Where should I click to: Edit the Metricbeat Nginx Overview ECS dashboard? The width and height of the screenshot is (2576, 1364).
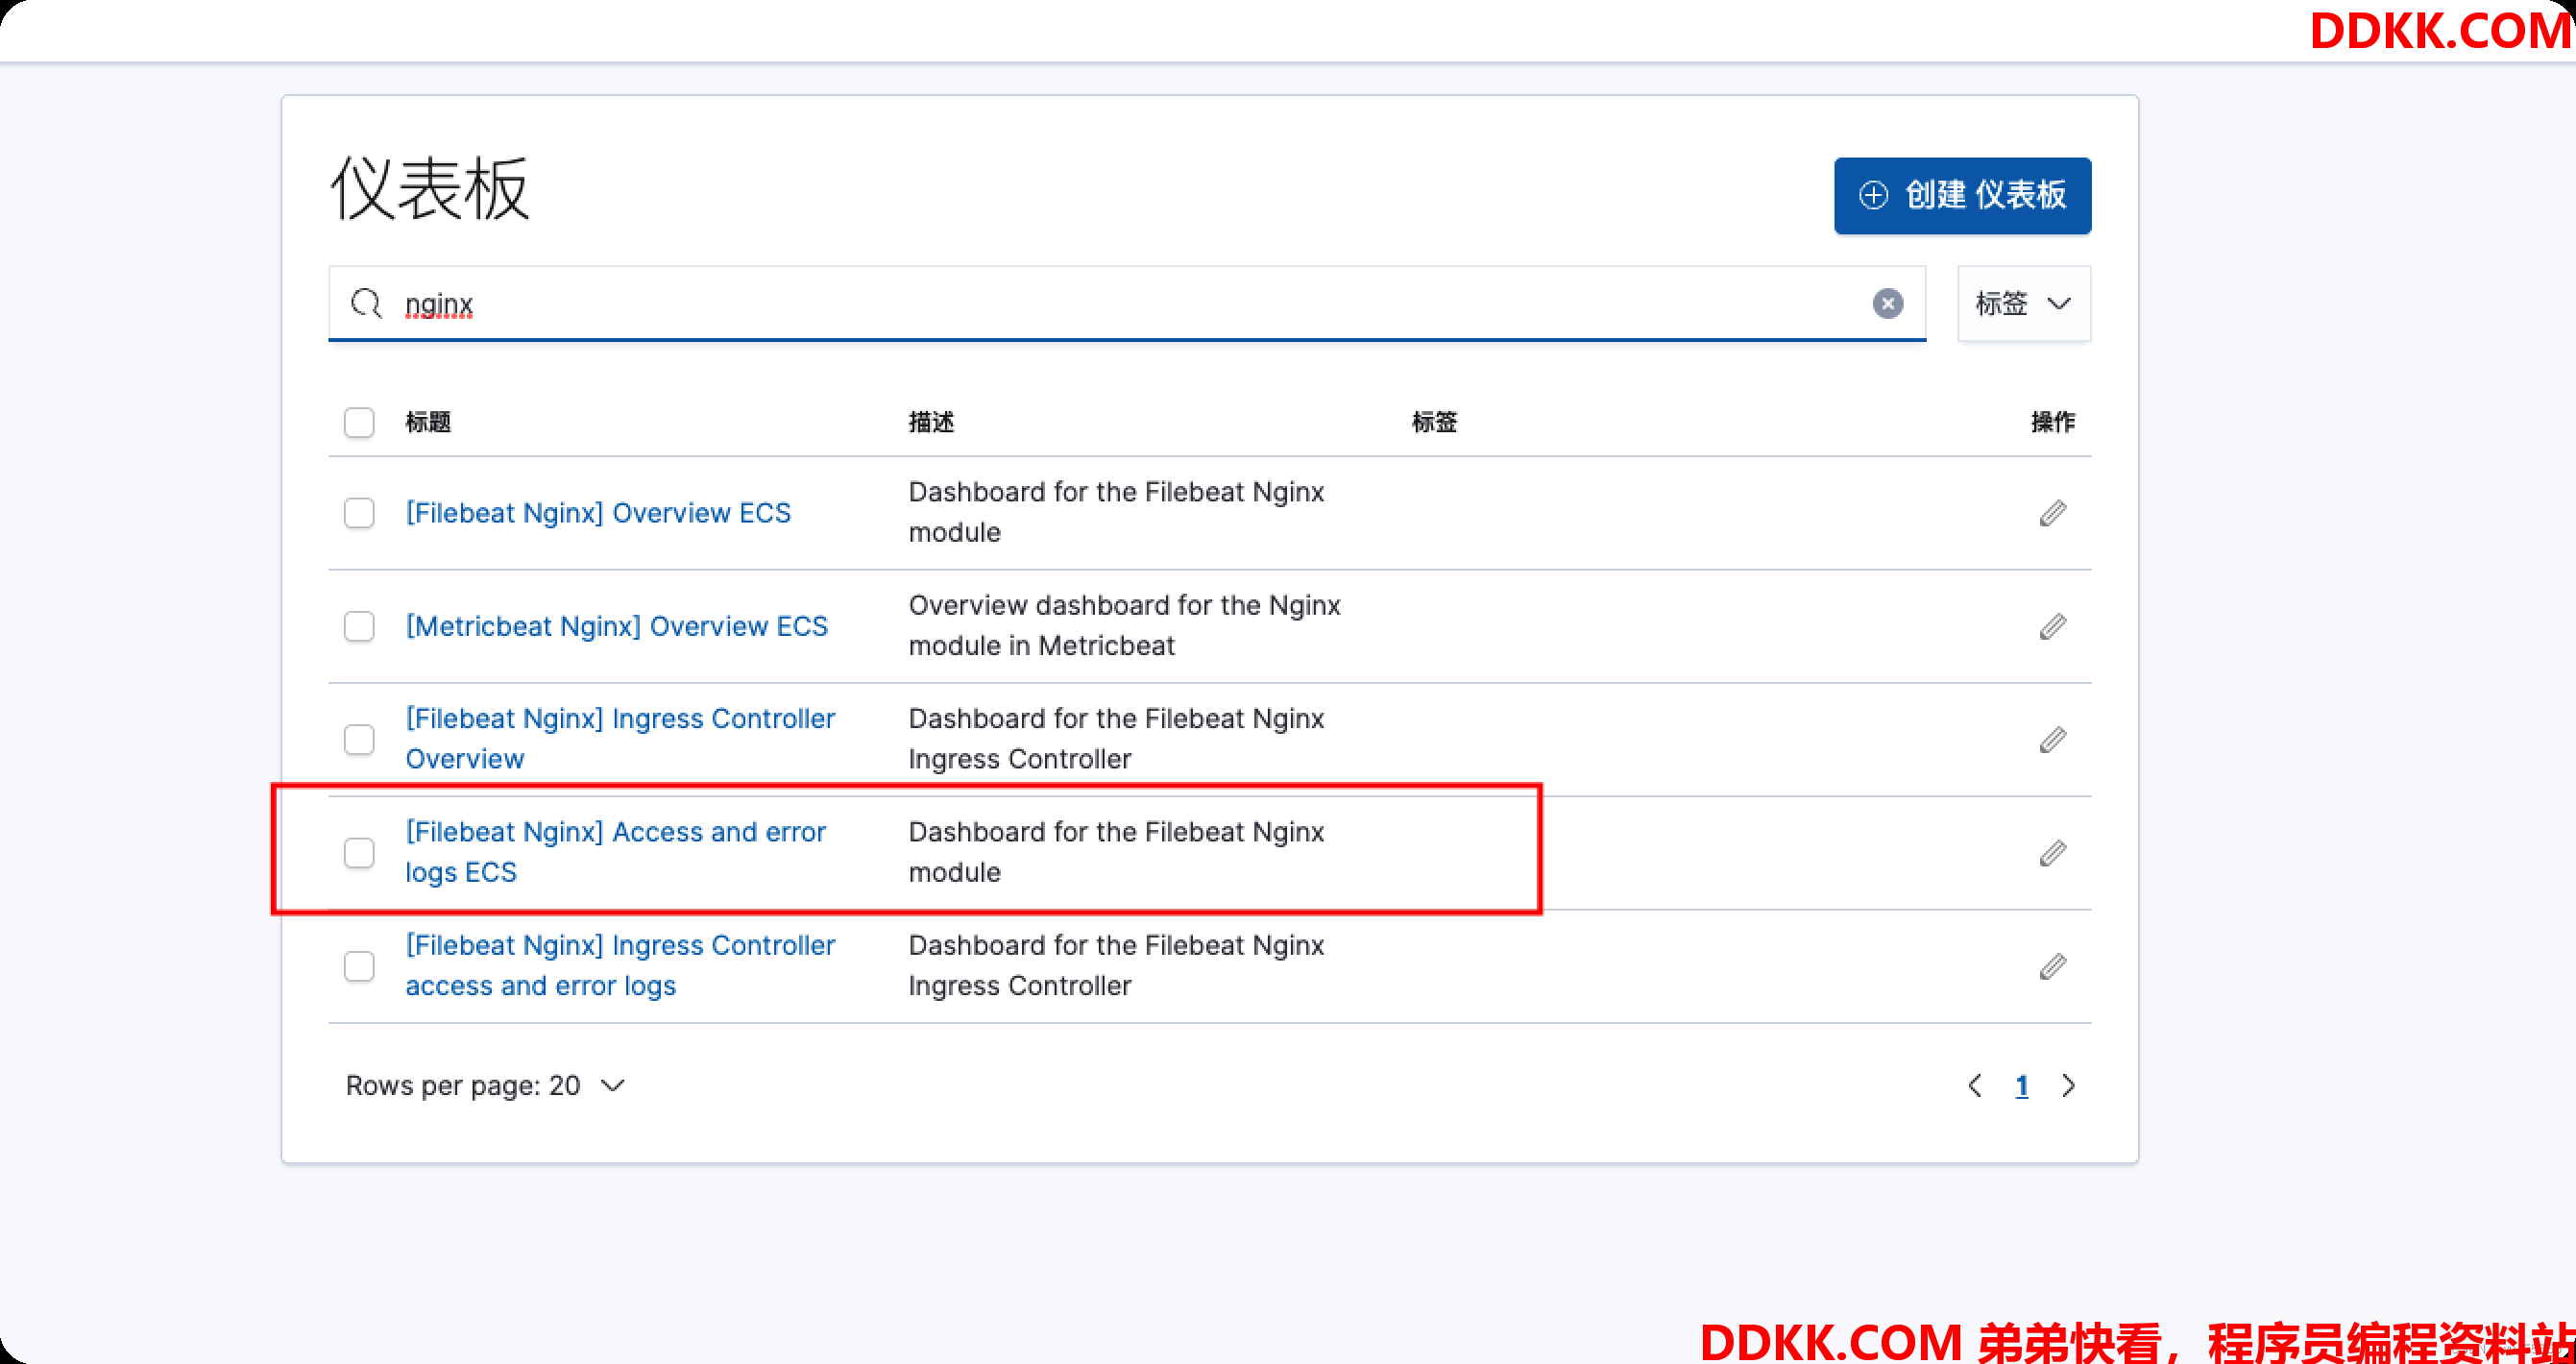pos(2052,626)
